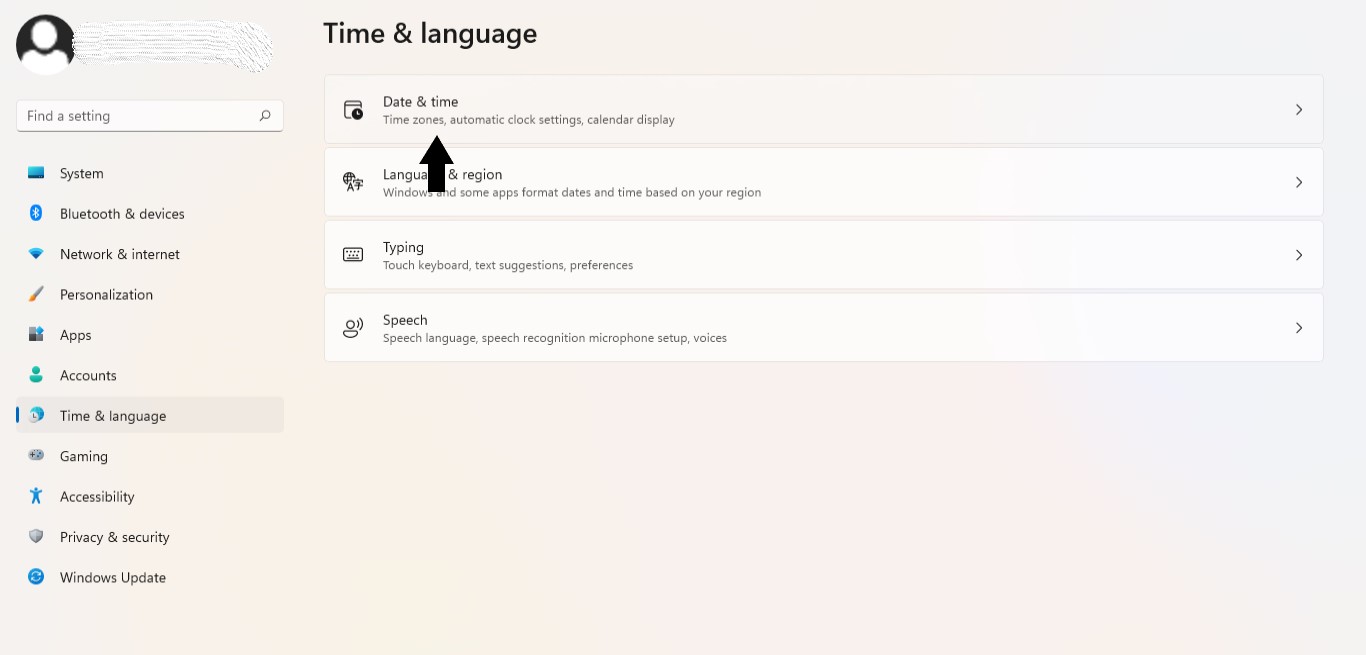
Task: Click the Accessibility figure icon
Action: [36, 496]
